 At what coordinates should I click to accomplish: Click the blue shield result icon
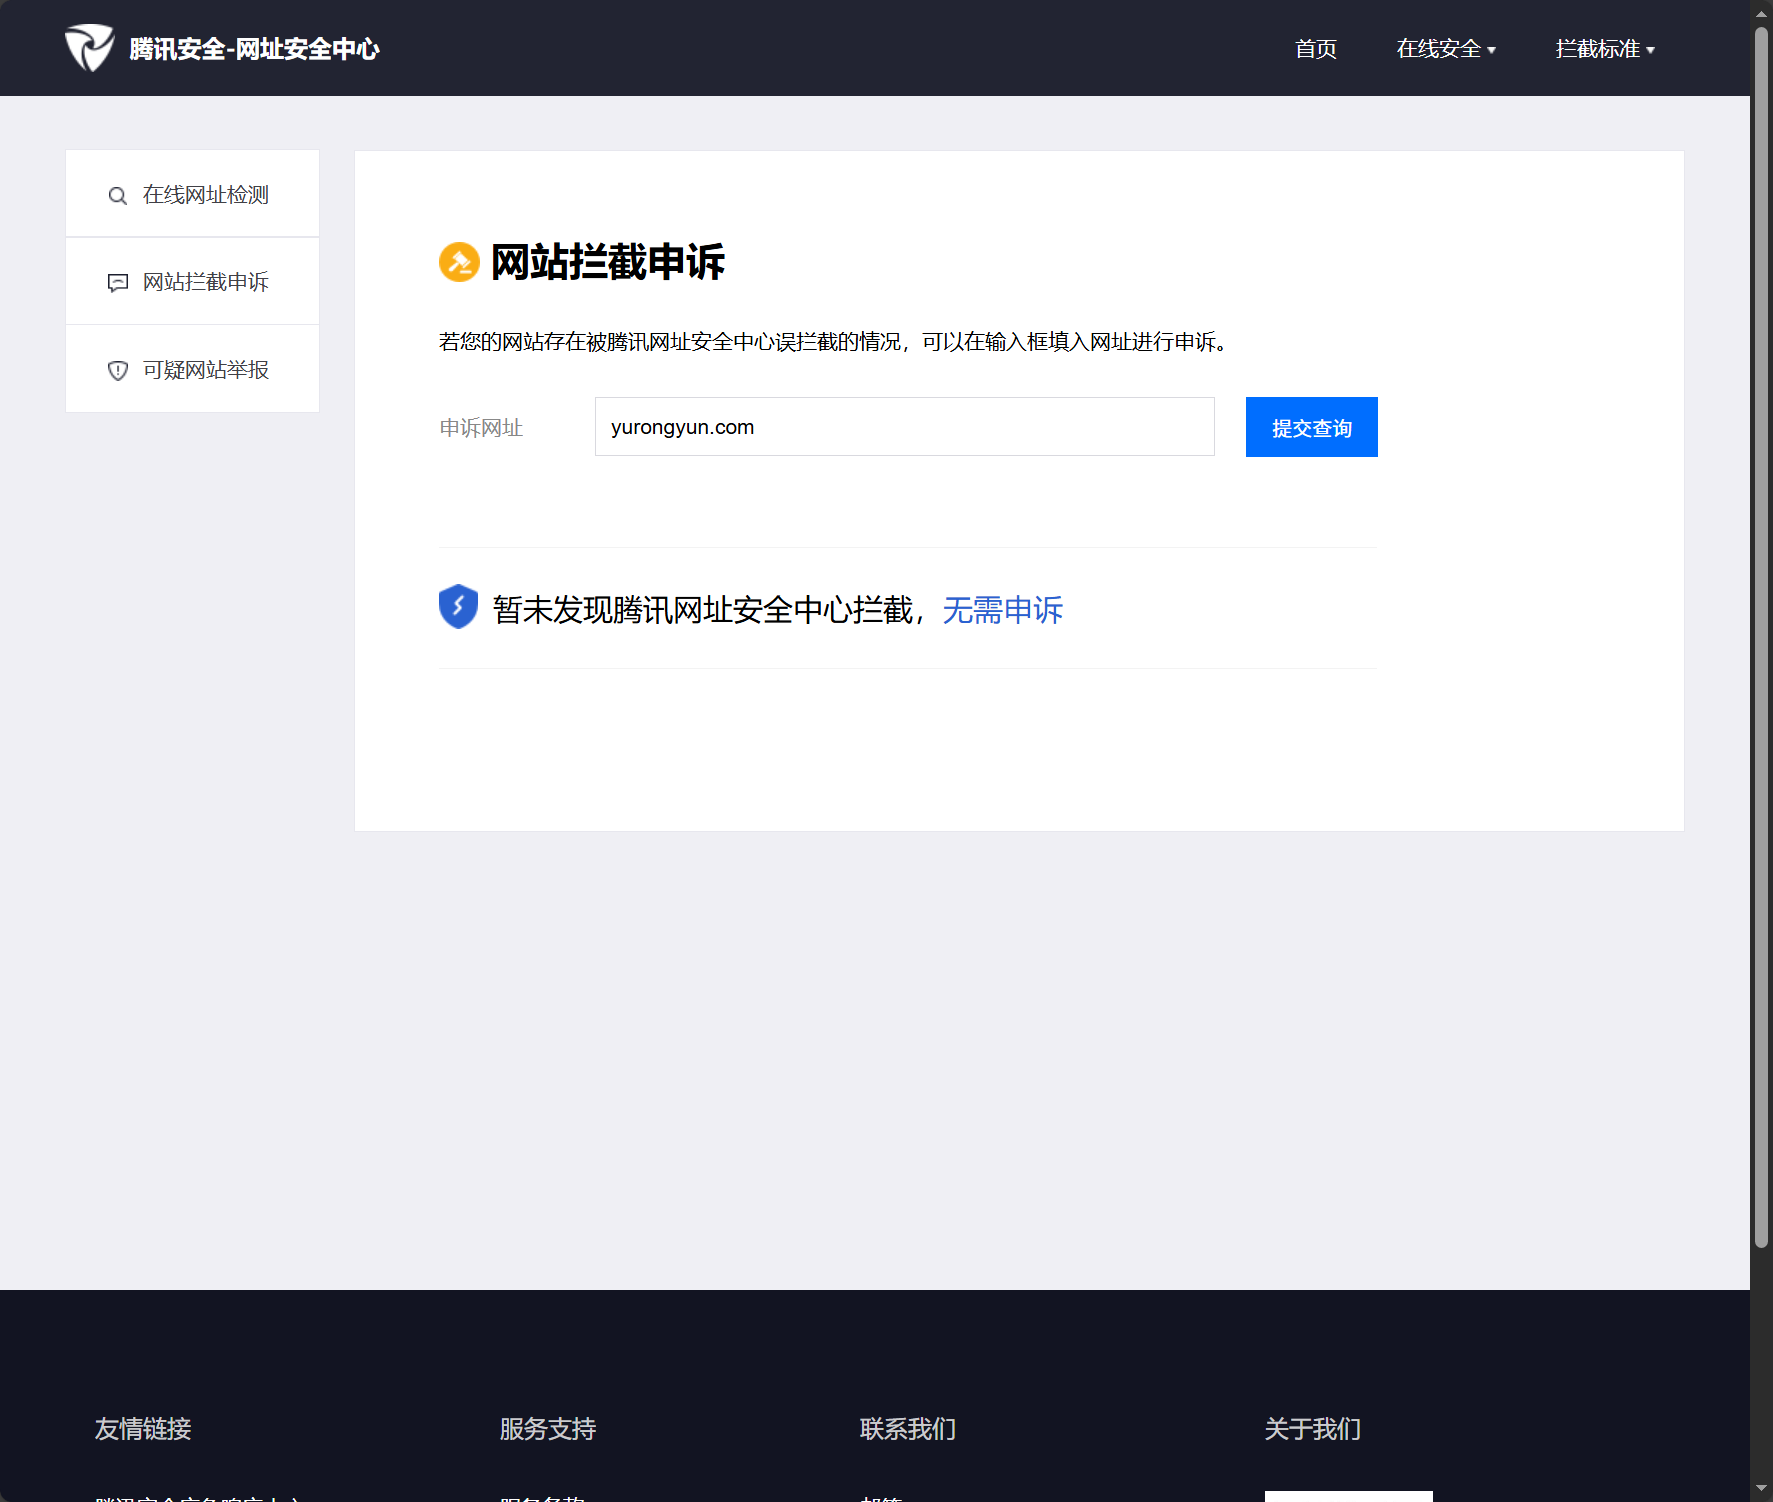coord(458,607)
